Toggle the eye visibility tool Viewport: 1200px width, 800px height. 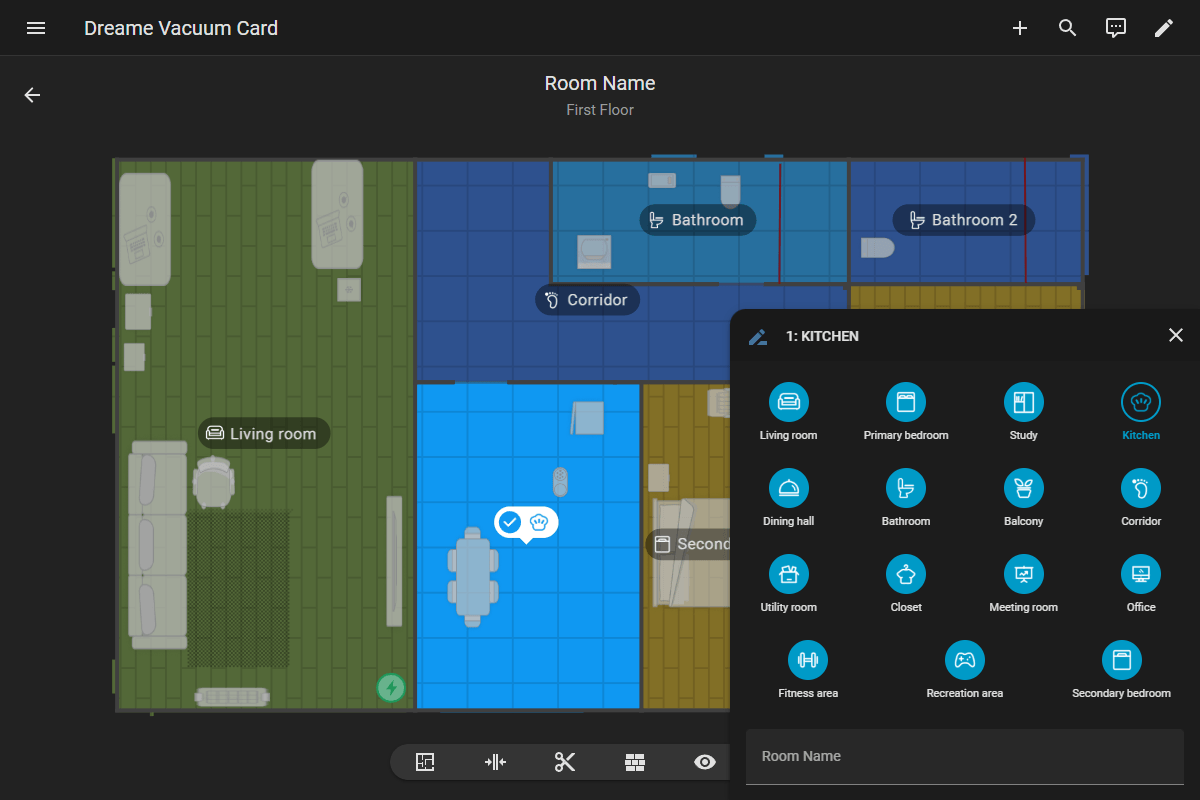(x=705, y=763)
